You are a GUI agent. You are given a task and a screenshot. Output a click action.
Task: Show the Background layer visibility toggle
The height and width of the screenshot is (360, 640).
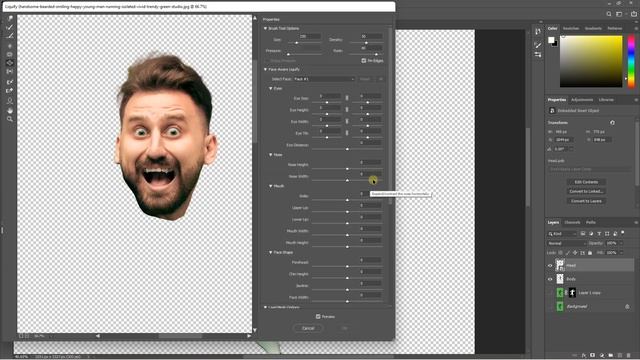pos(550,307)
